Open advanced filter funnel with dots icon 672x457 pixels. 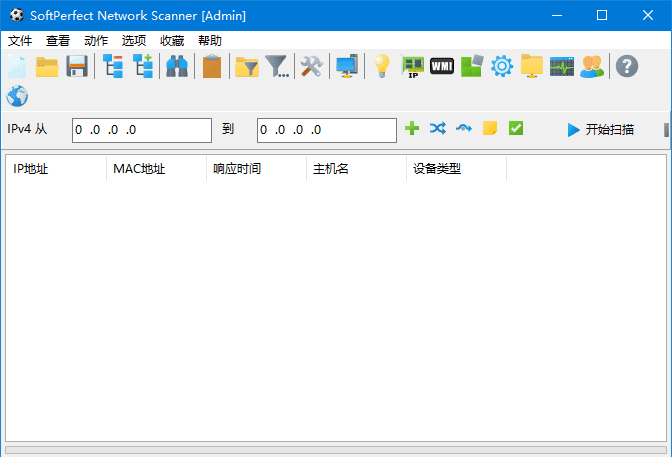277,66
